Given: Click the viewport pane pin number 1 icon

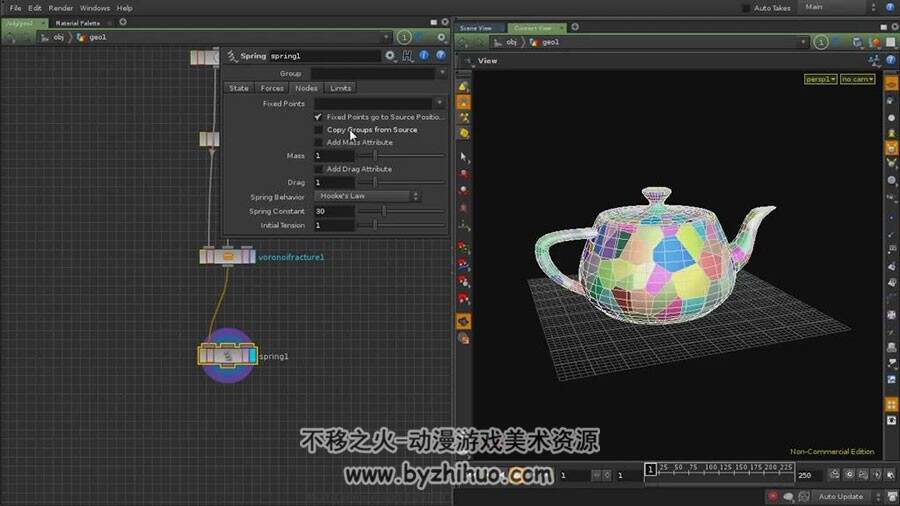Looking at the screenshot, I should pos(821,42).
